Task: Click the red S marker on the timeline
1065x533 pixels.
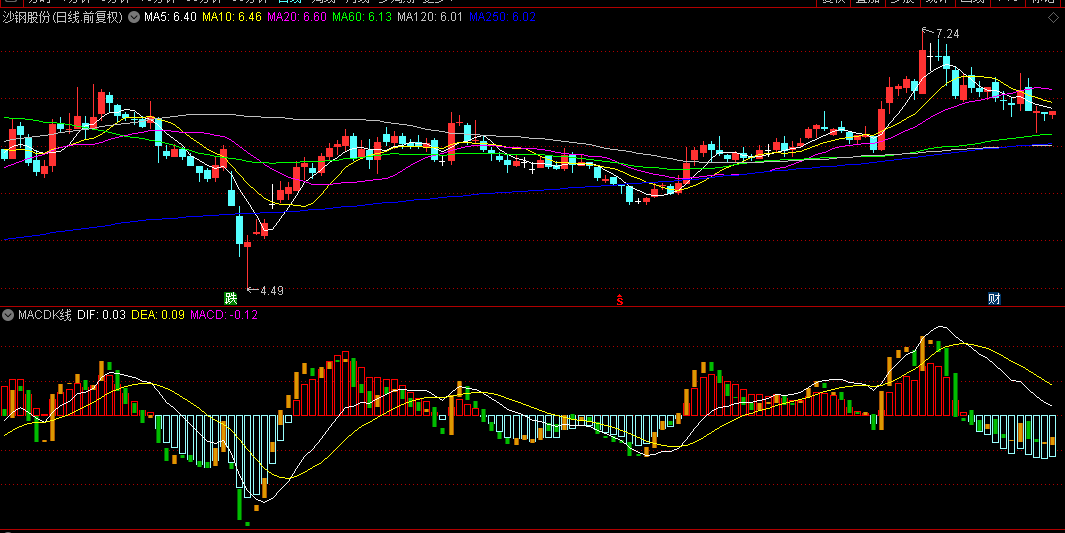Action: (x=619, y=299)
